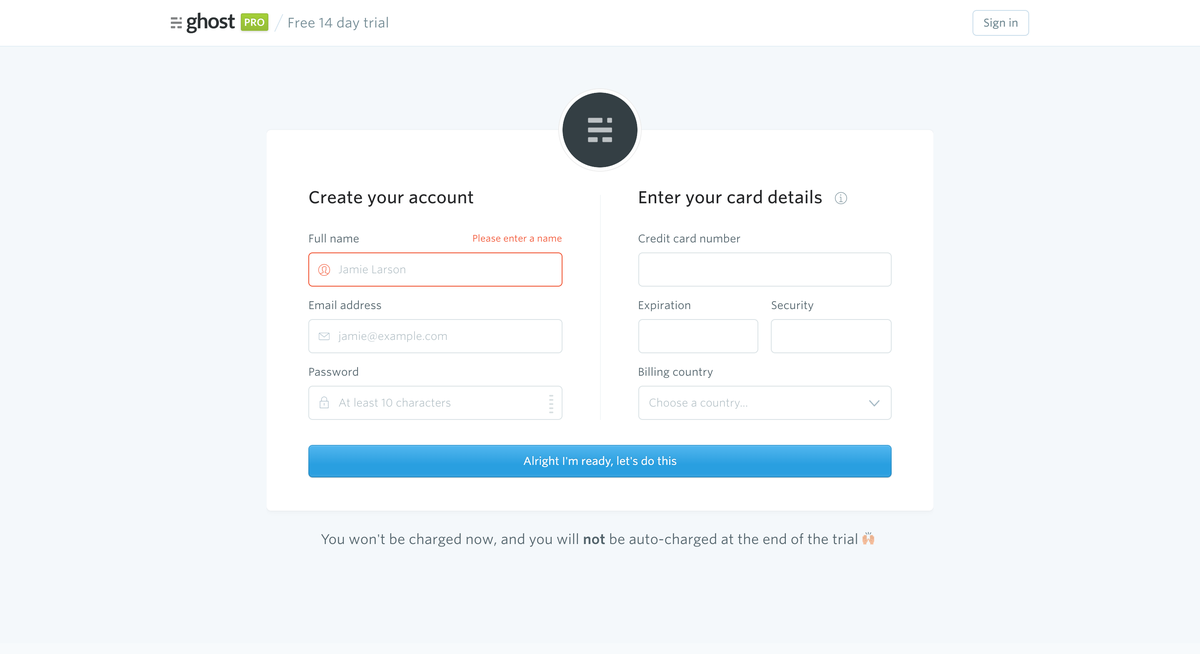The height and width of the screenshot is (654, 1200).
Task: Click Alright I'm ready, let's do this
Action: (600, 461)
